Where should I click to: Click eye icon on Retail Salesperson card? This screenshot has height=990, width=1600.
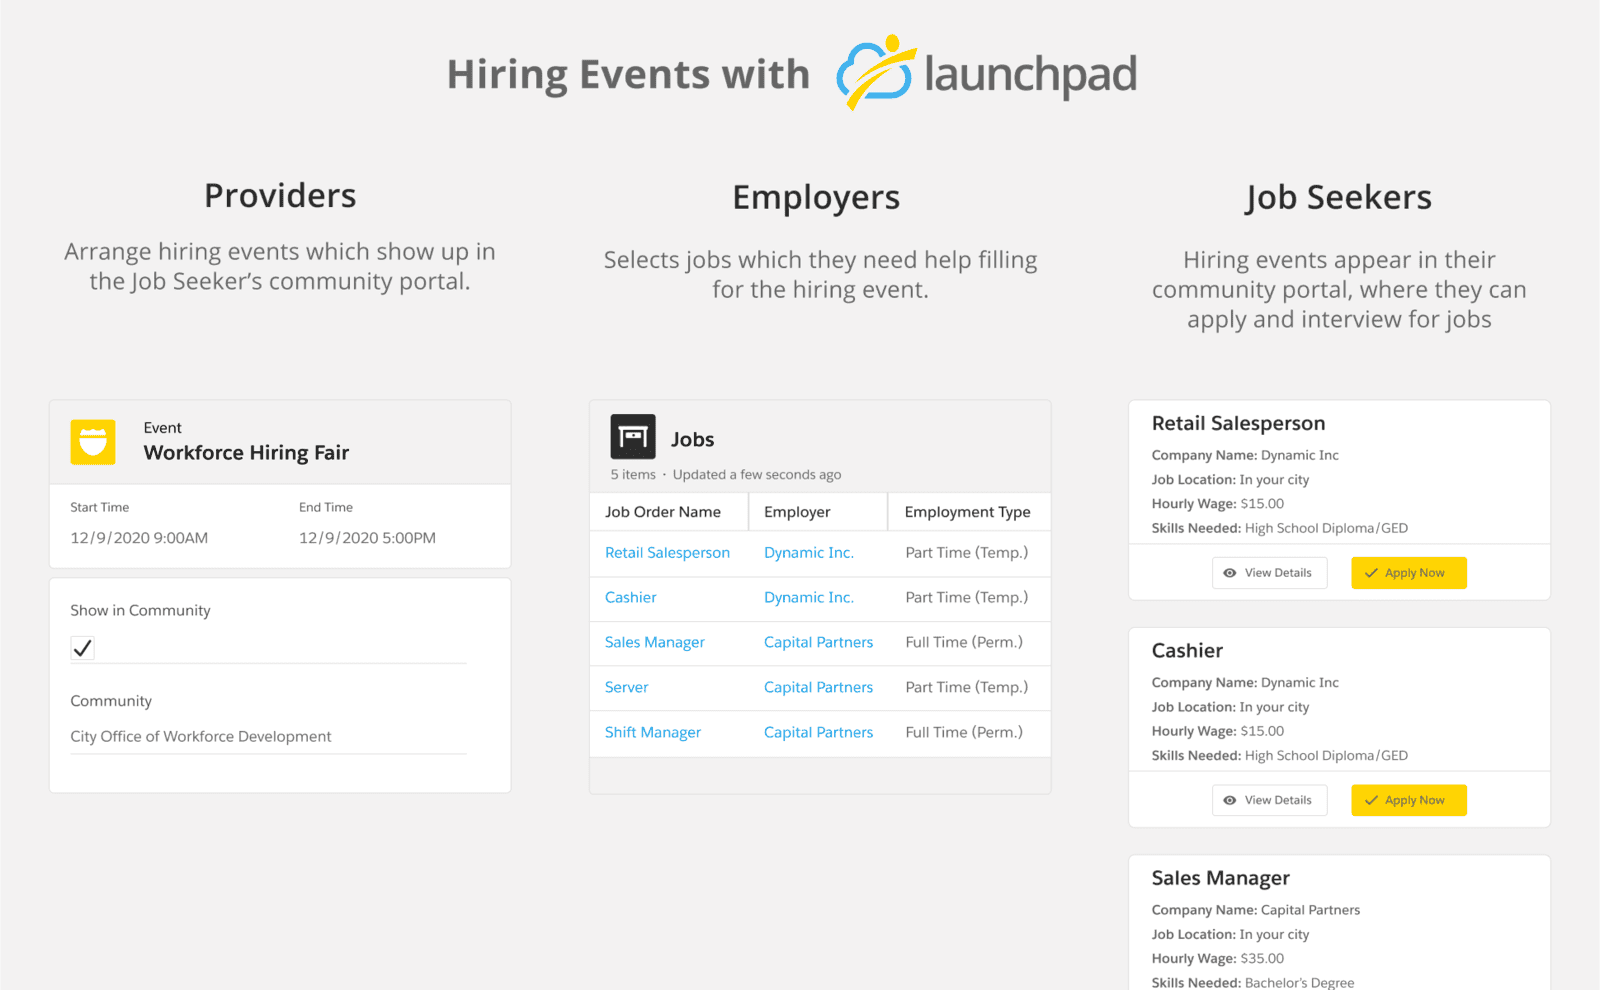1230,573
